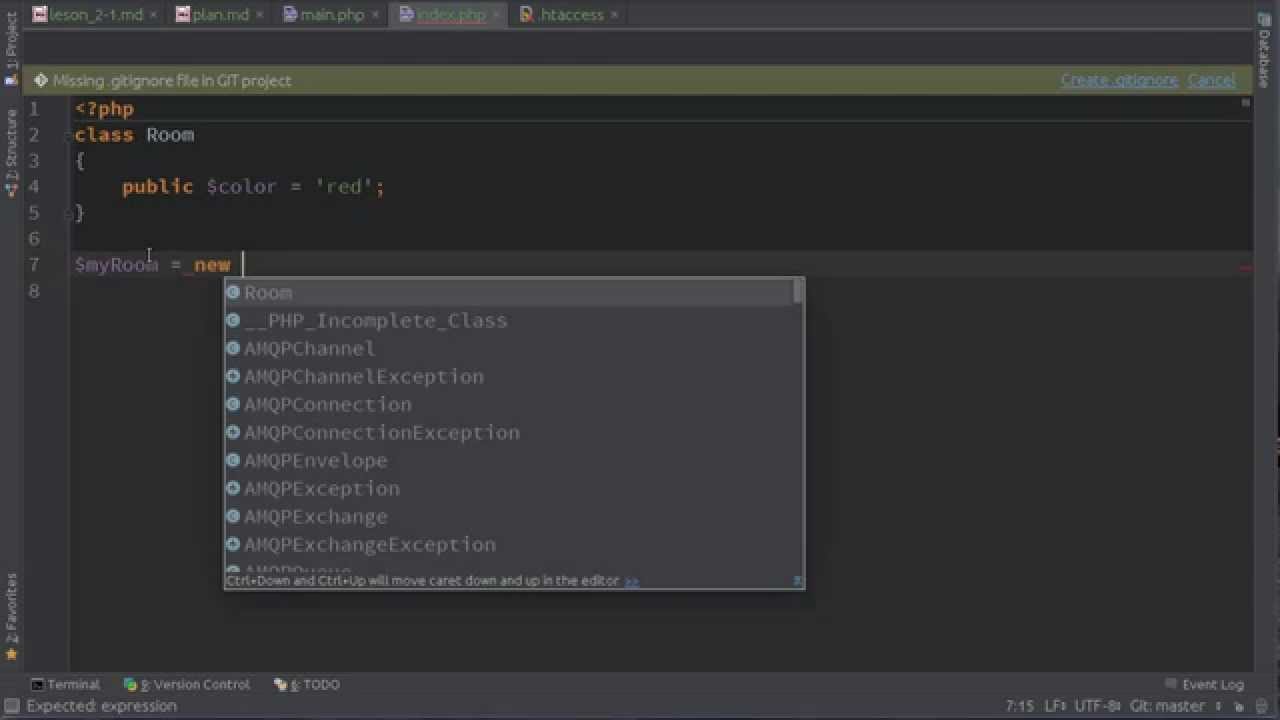Close the .htaccess tab

tap(614, 15)
